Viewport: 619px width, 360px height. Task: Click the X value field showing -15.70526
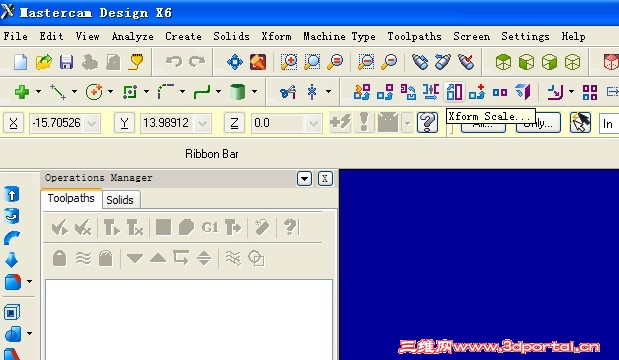(65, 123)
